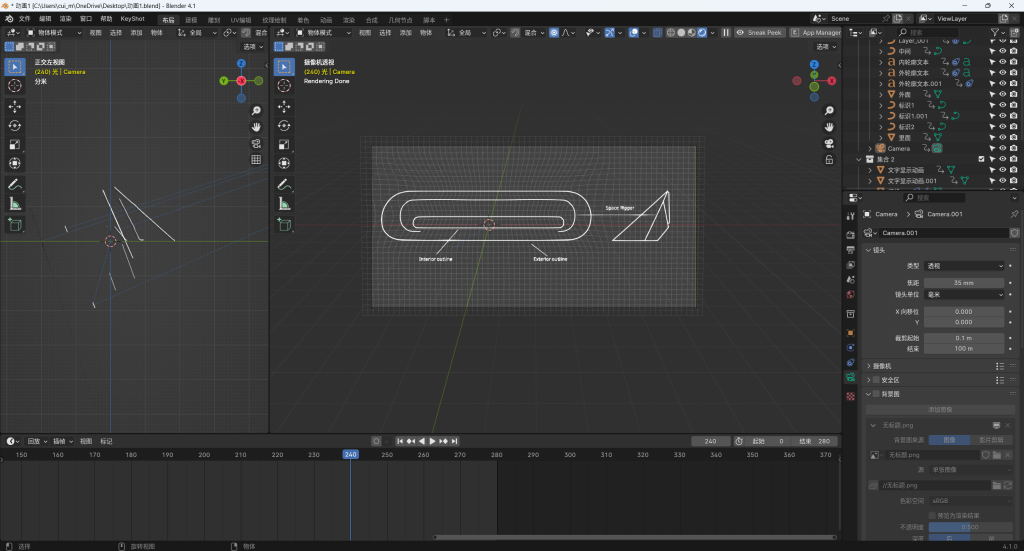Adjust the 不透明度 0.500 slider
Viewport: 1024px width, 551px height.
970,527
